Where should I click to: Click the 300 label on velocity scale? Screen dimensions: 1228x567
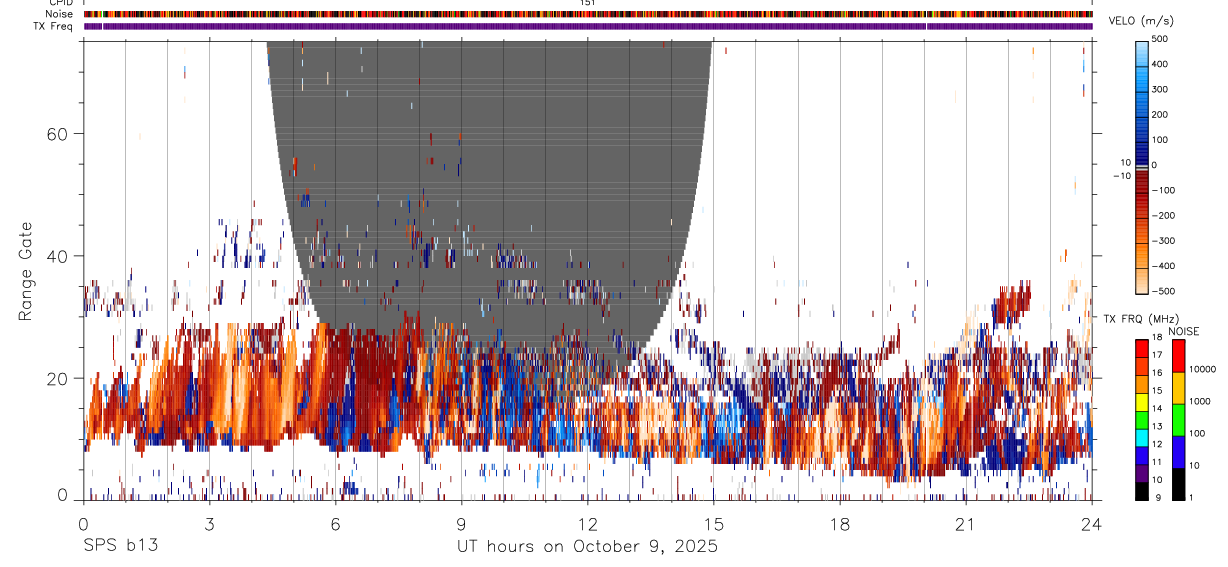tap(1160, 90)
